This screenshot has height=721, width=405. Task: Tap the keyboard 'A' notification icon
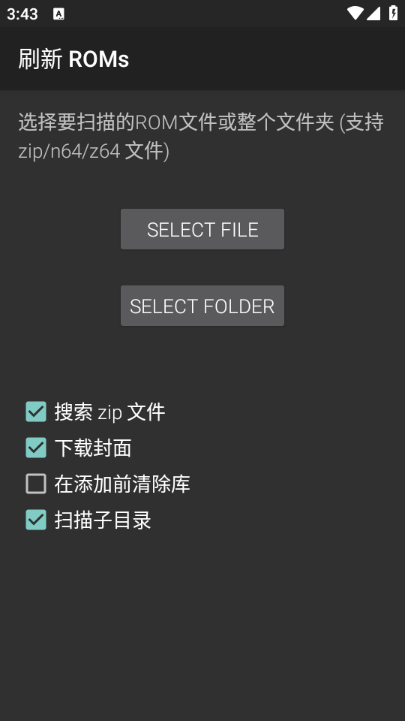(x=59, y=14)
